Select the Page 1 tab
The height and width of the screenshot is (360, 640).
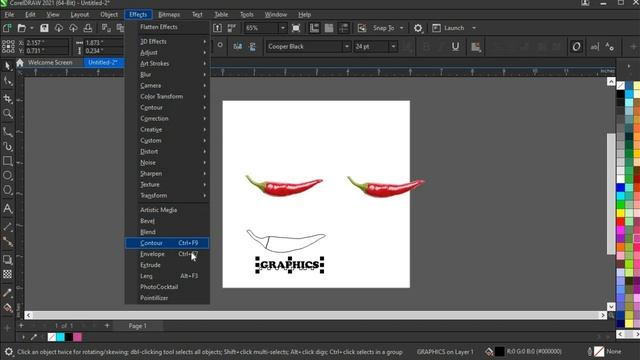tap(138, 326)
